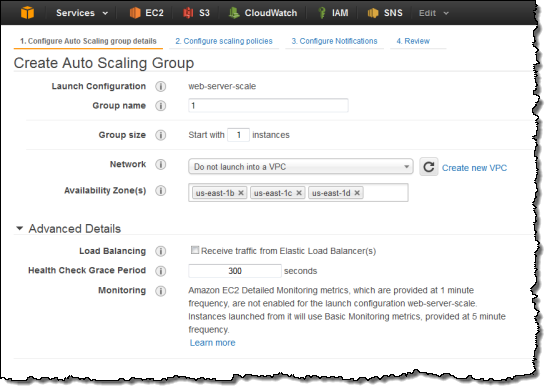
Task: Open SNS shortcut in top bar
Action: tap(385, 13)
